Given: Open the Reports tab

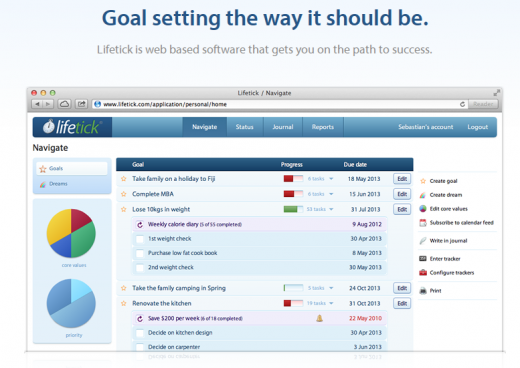Looking at the screenshot, I should point(323,127).
